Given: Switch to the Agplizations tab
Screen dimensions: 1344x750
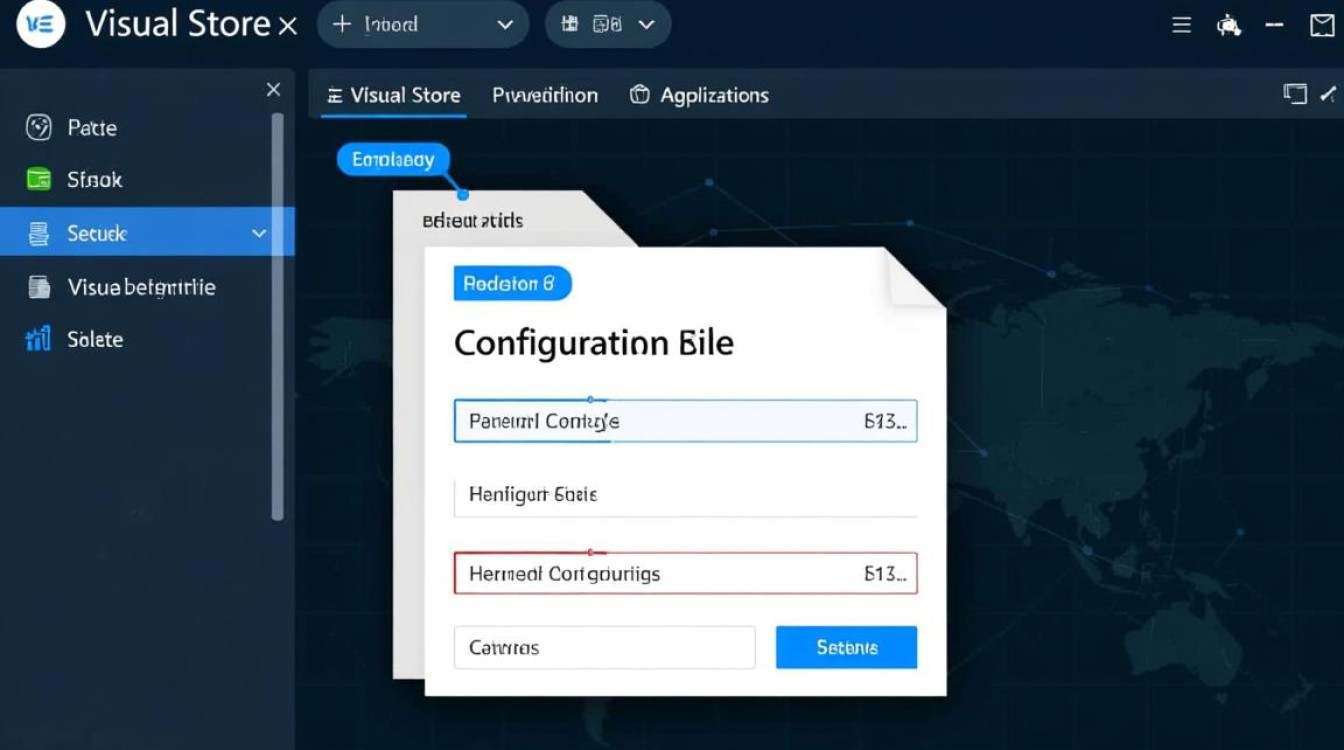Looking at the screenshot, I should point(699,95).
